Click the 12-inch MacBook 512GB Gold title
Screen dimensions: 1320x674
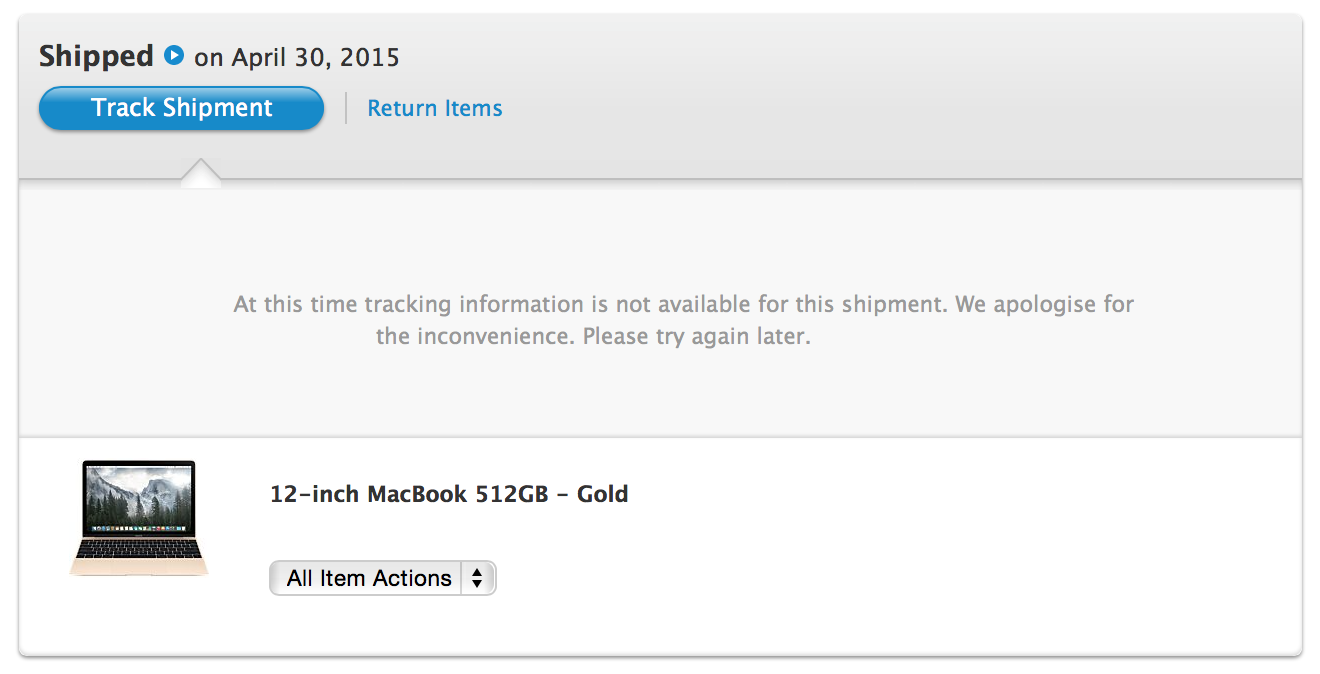[x=449, y=494]
